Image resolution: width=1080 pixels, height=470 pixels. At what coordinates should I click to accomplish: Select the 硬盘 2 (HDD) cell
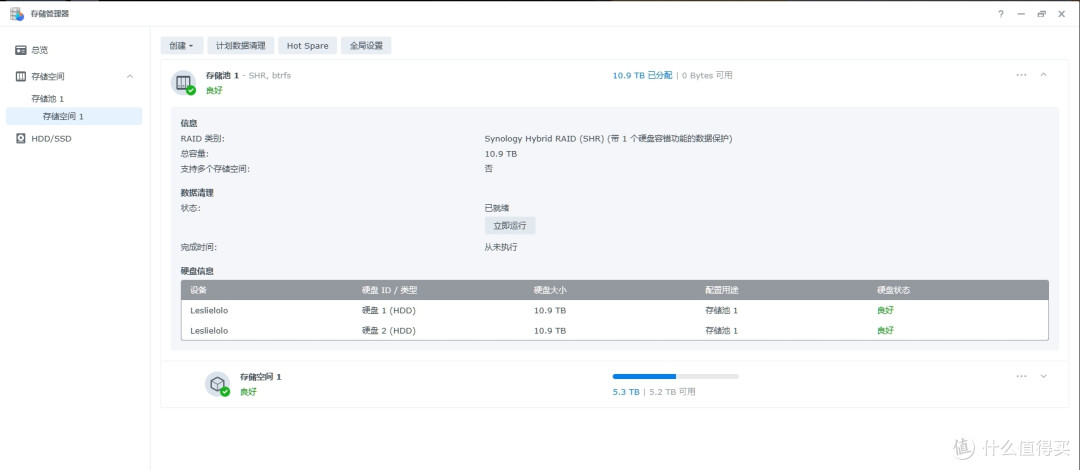coord(388,331)
